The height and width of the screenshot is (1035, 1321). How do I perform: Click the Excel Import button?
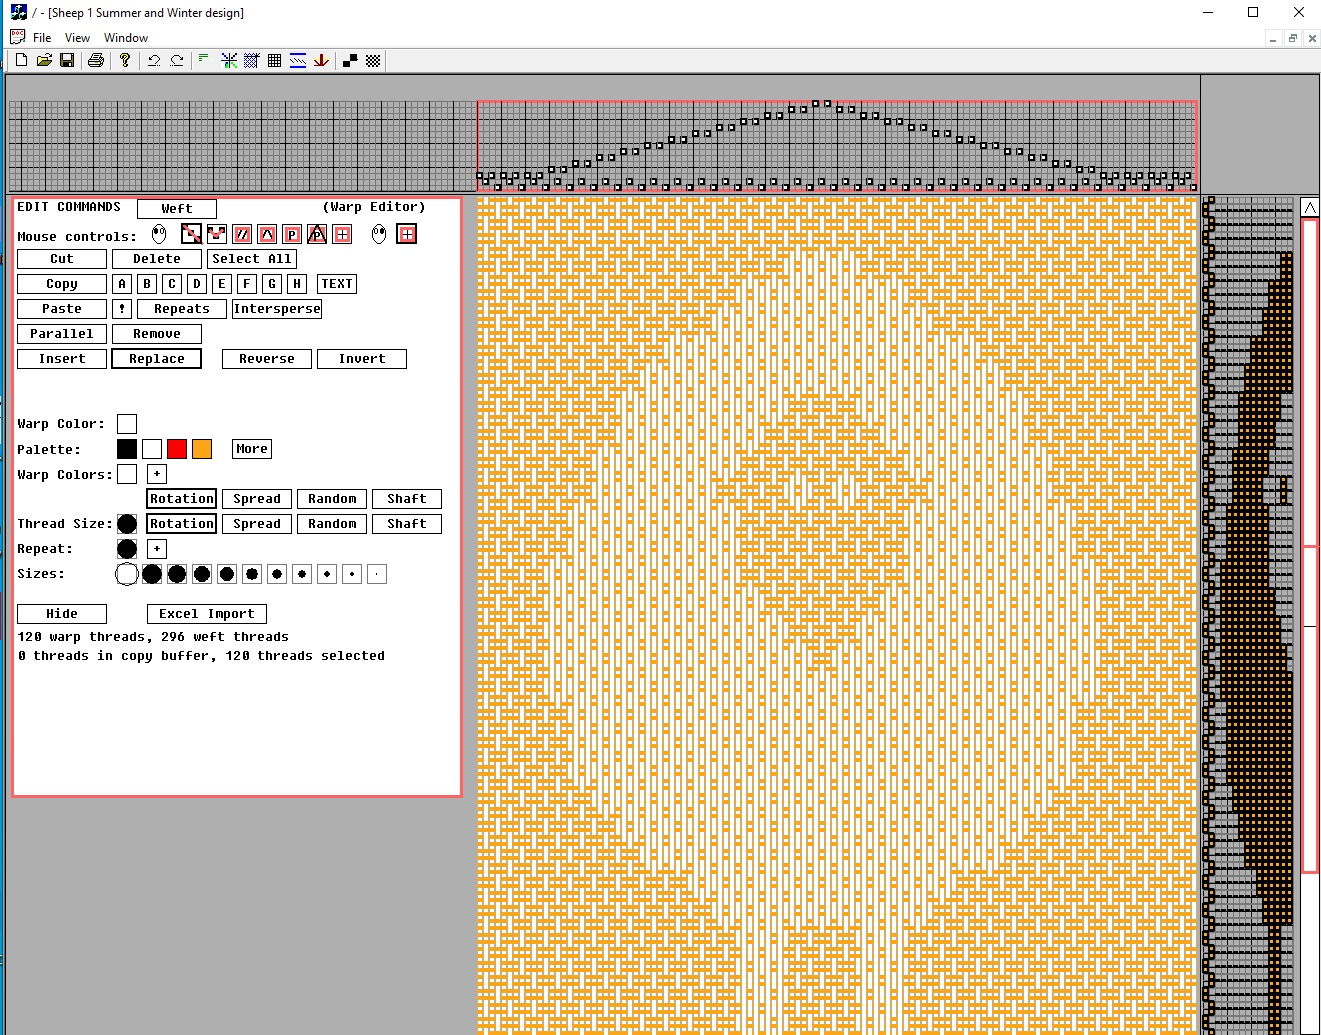(207, 614)
